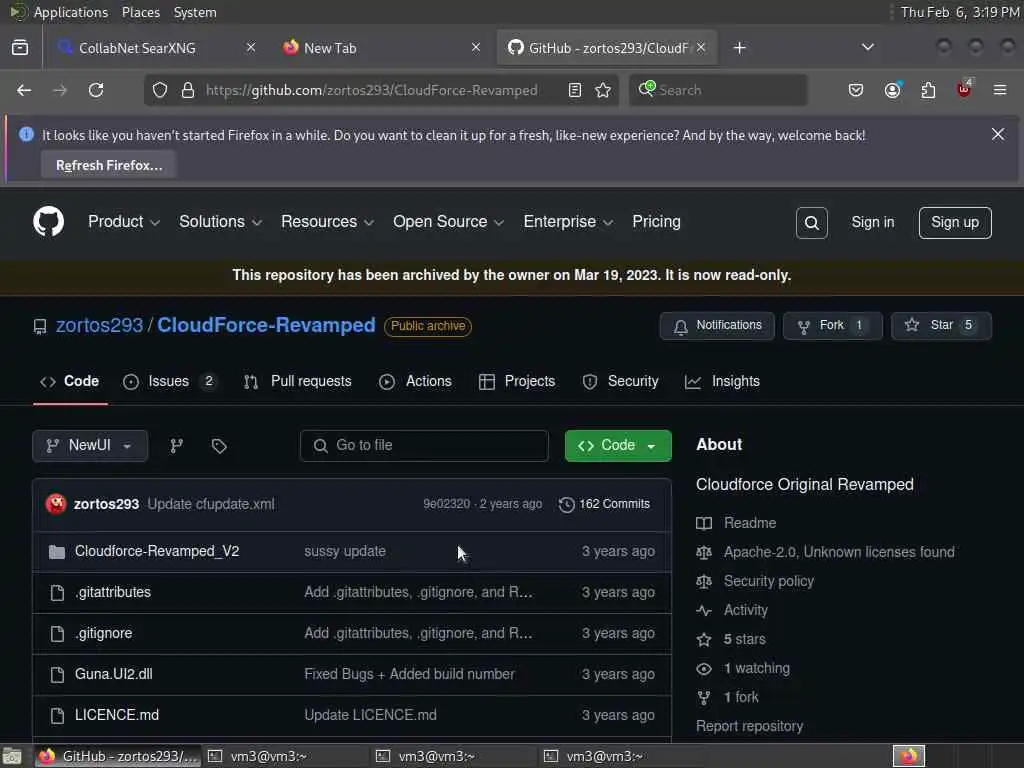
Task: Expand the Resources menu
Action: click(x=328, y=222)
